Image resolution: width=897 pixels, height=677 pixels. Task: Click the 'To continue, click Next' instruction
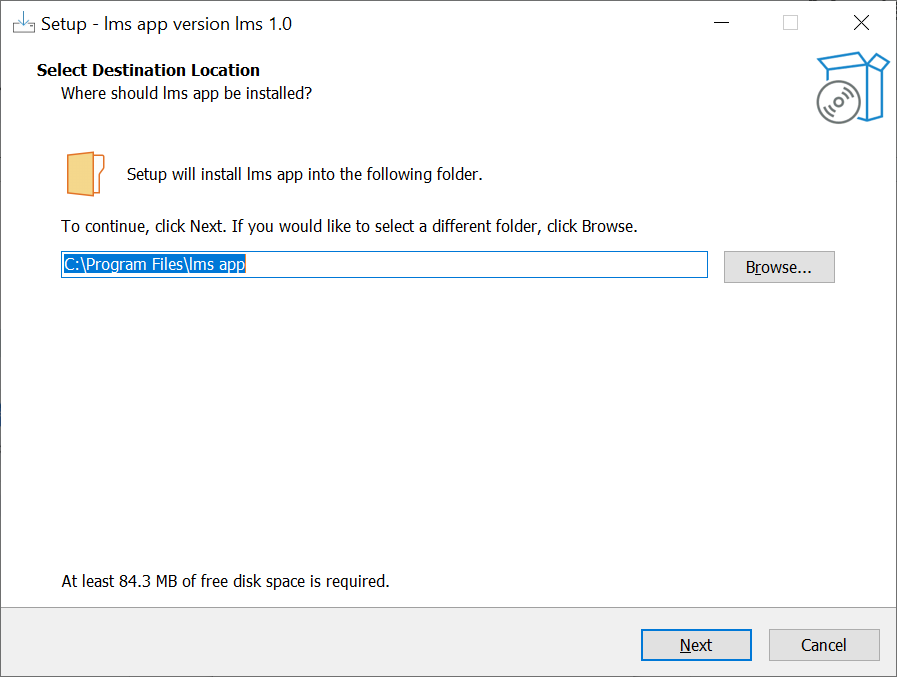pos(349,226)
